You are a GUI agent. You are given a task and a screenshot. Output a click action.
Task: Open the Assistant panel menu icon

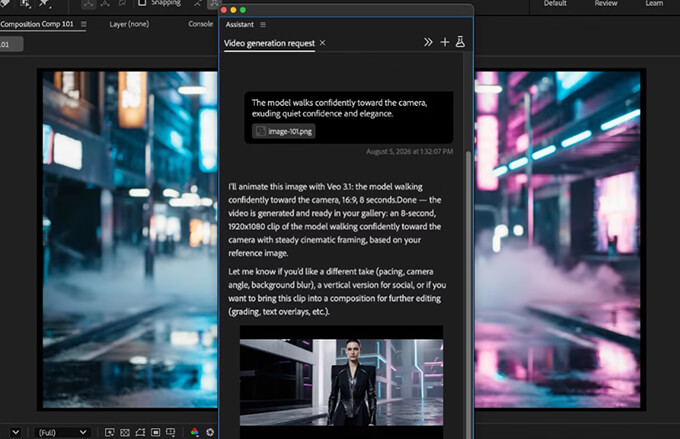click(263, 25)
